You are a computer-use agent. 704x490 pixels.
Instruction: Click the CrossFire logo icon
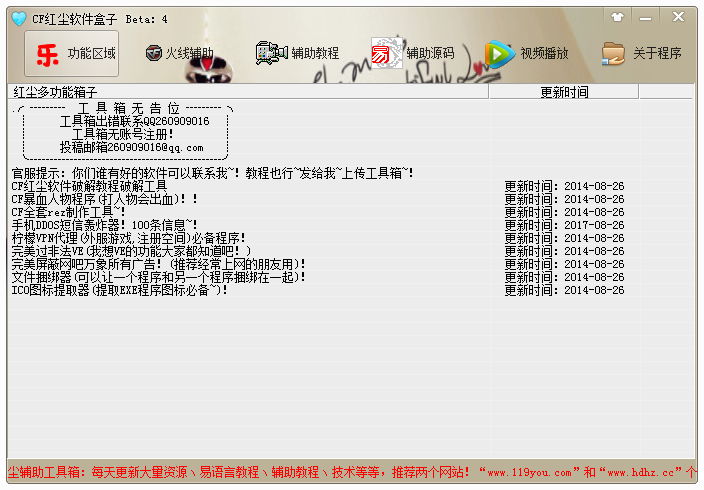154,53
